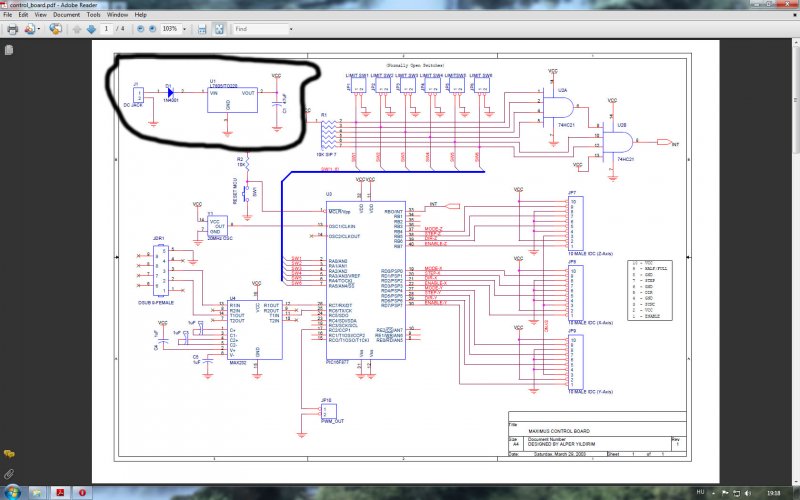Click the 20MHz OSC label

click(220, 238)
